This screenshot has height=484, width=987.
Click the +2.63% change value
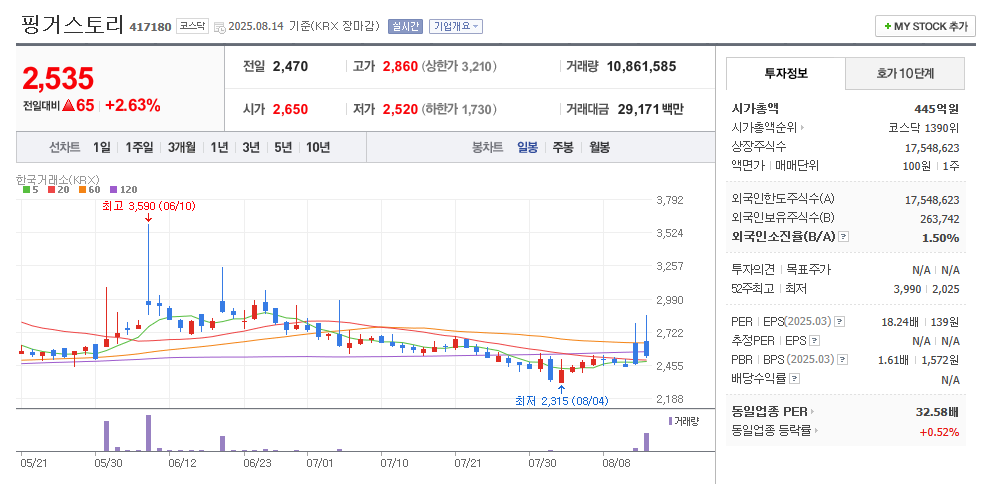point(133,105)
